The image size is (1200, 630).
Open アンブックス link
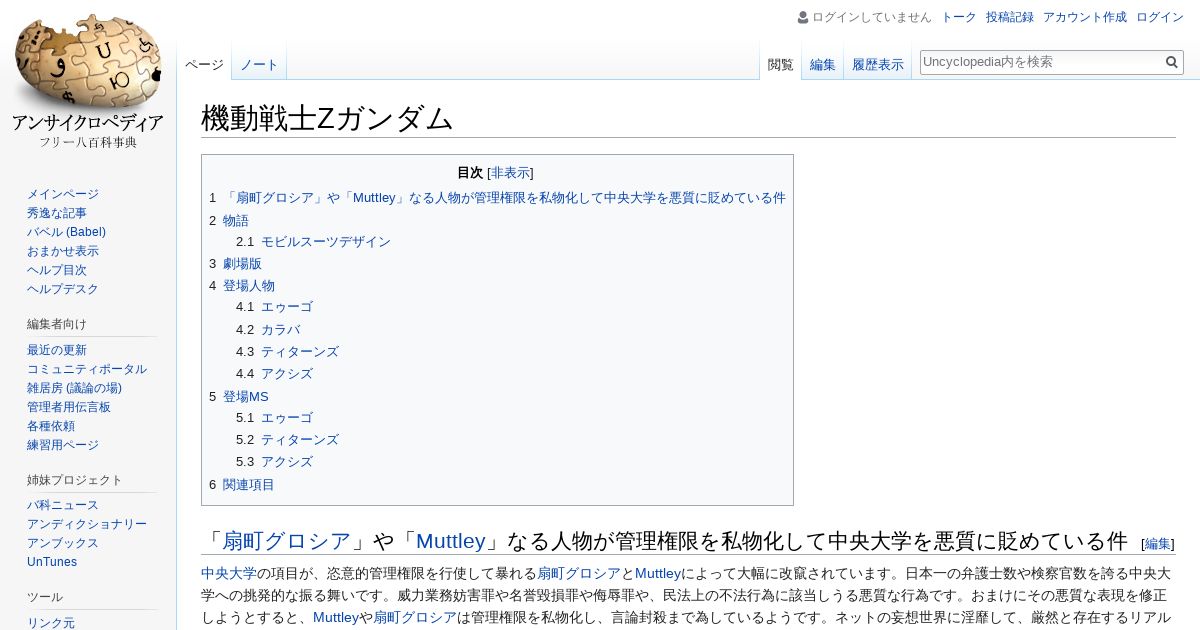(x=63, y=543)
